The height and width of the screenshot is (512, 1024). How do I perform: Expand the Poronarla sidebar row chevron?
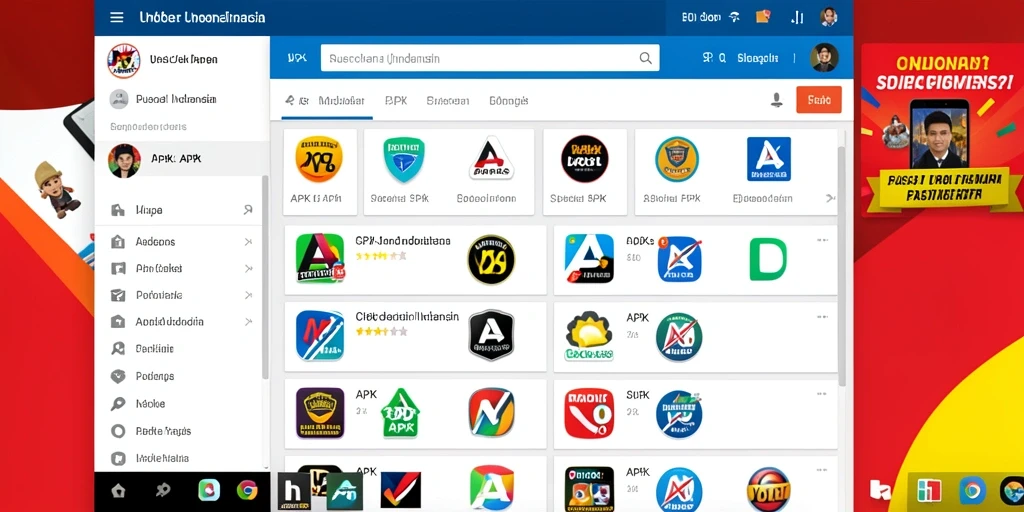pos(248,295)
